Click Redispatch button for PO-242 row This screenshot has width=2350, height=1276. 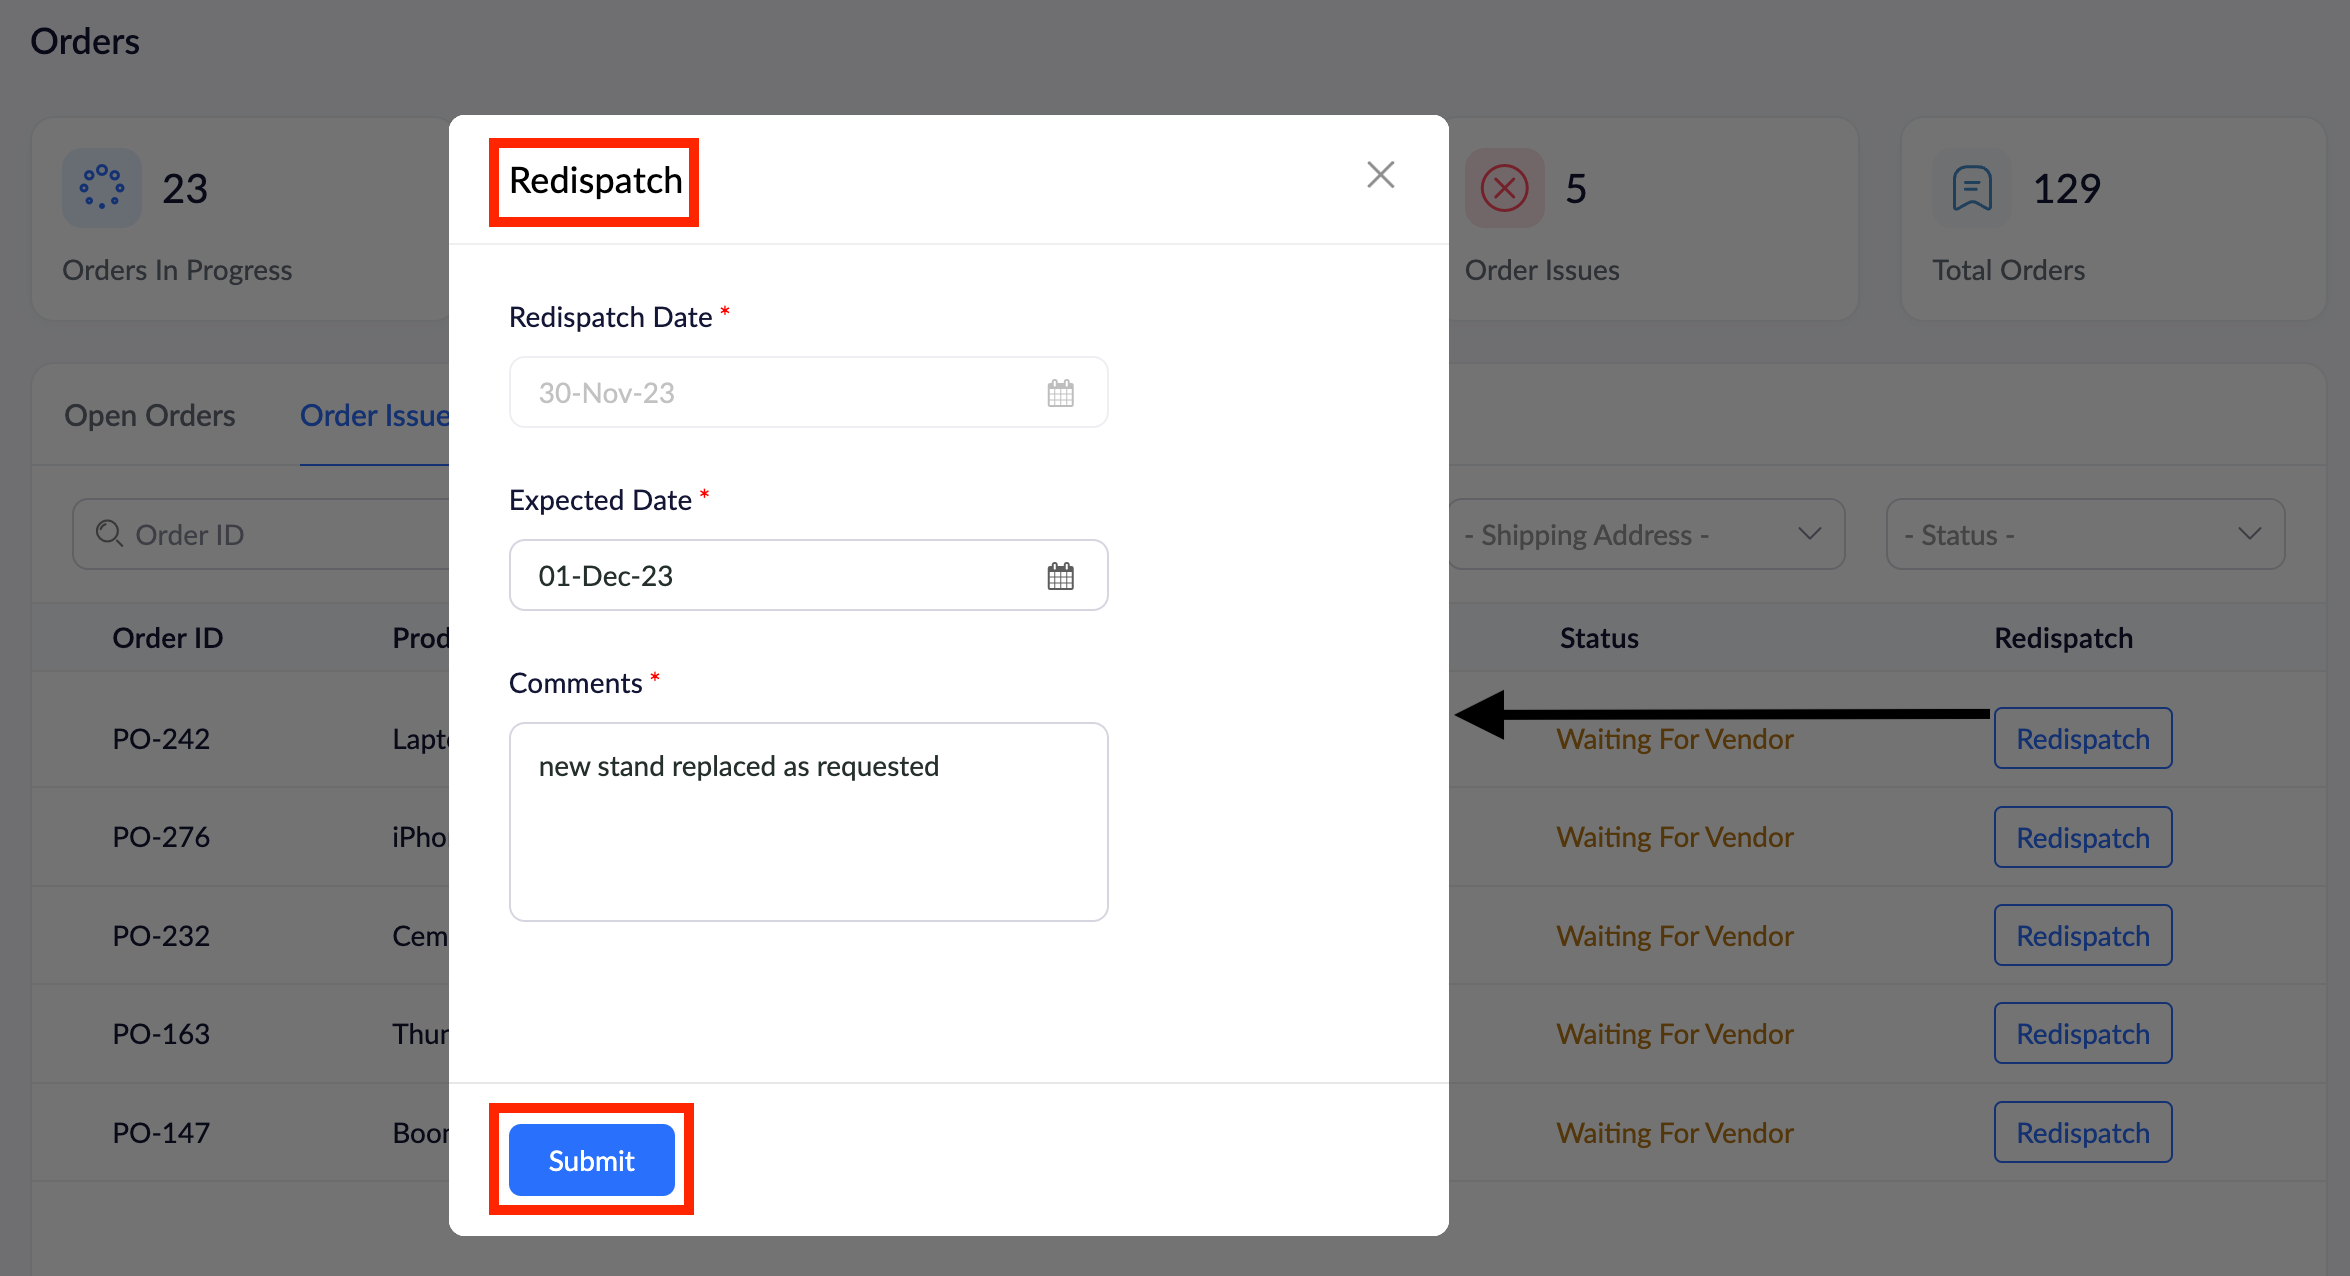(2082, 739)
